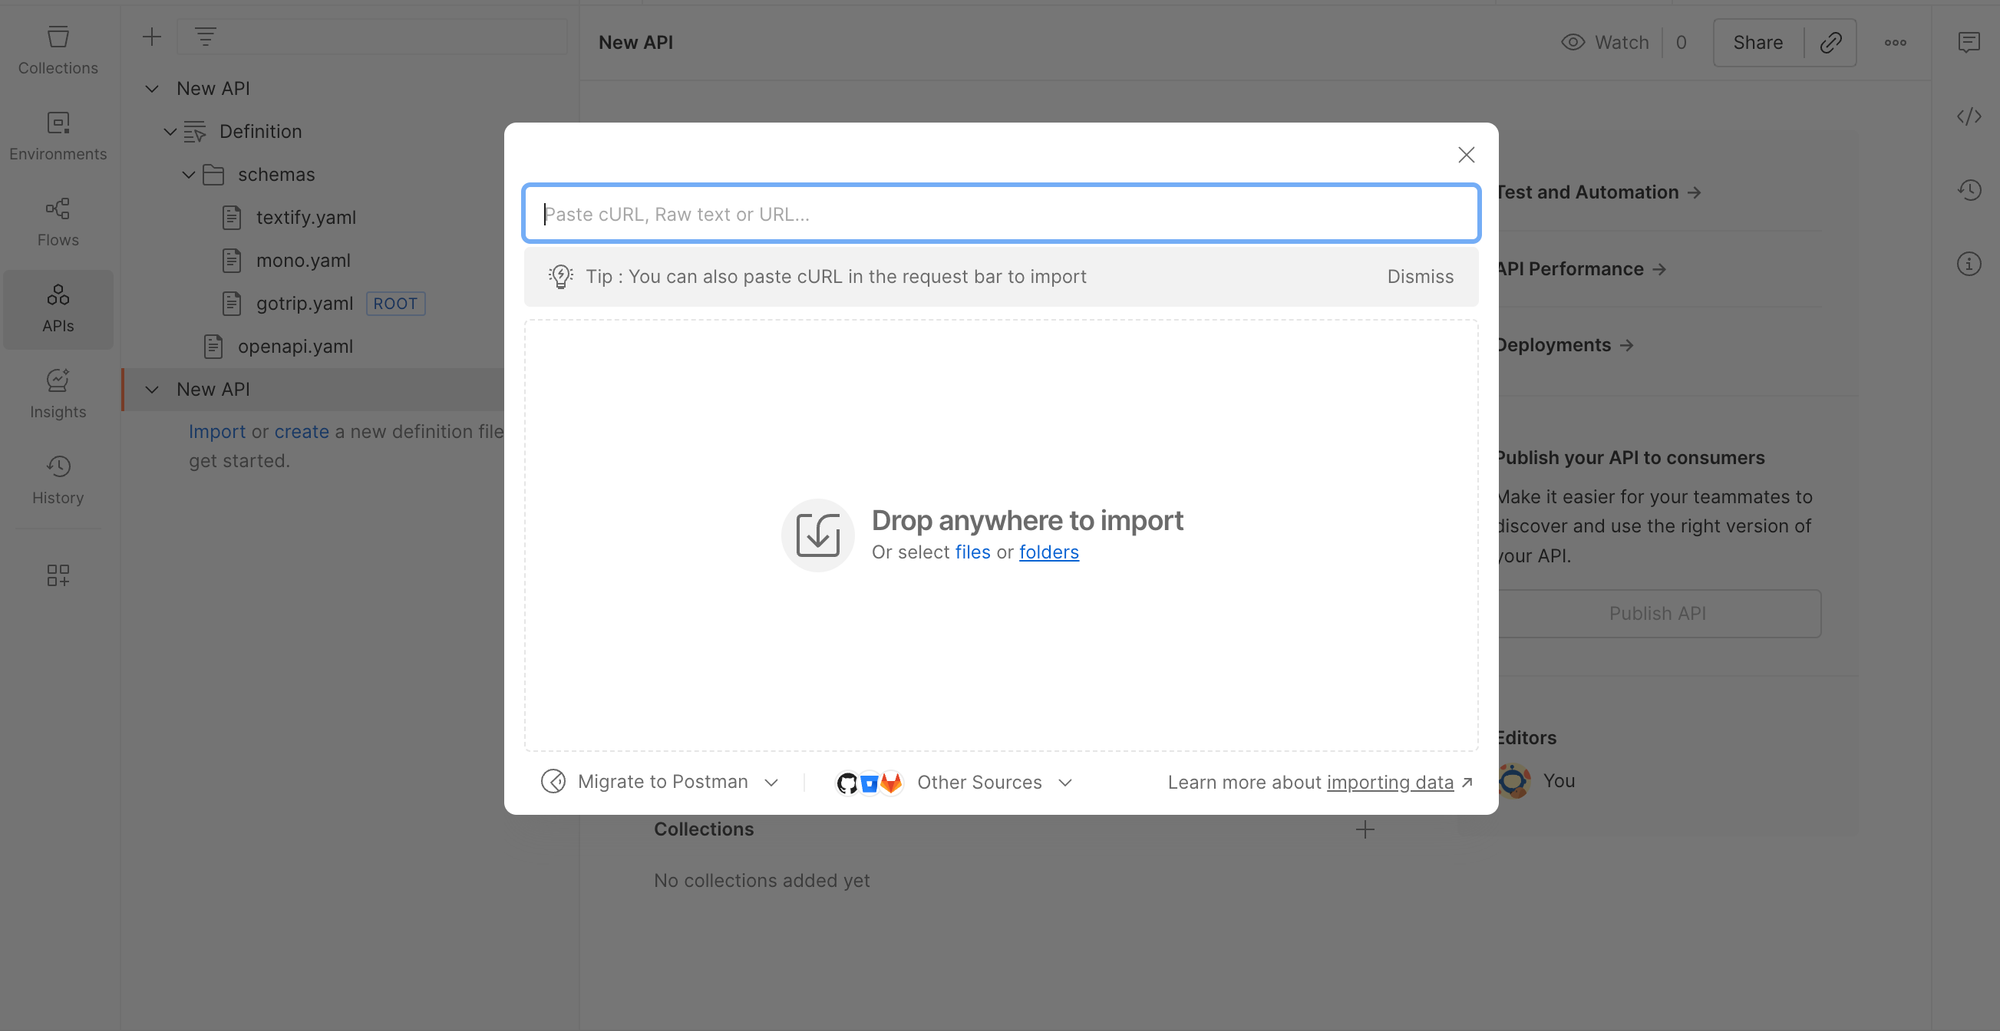Close the import dialog
Screen dimensions: 2000x1031
(x=1465, y=155)
